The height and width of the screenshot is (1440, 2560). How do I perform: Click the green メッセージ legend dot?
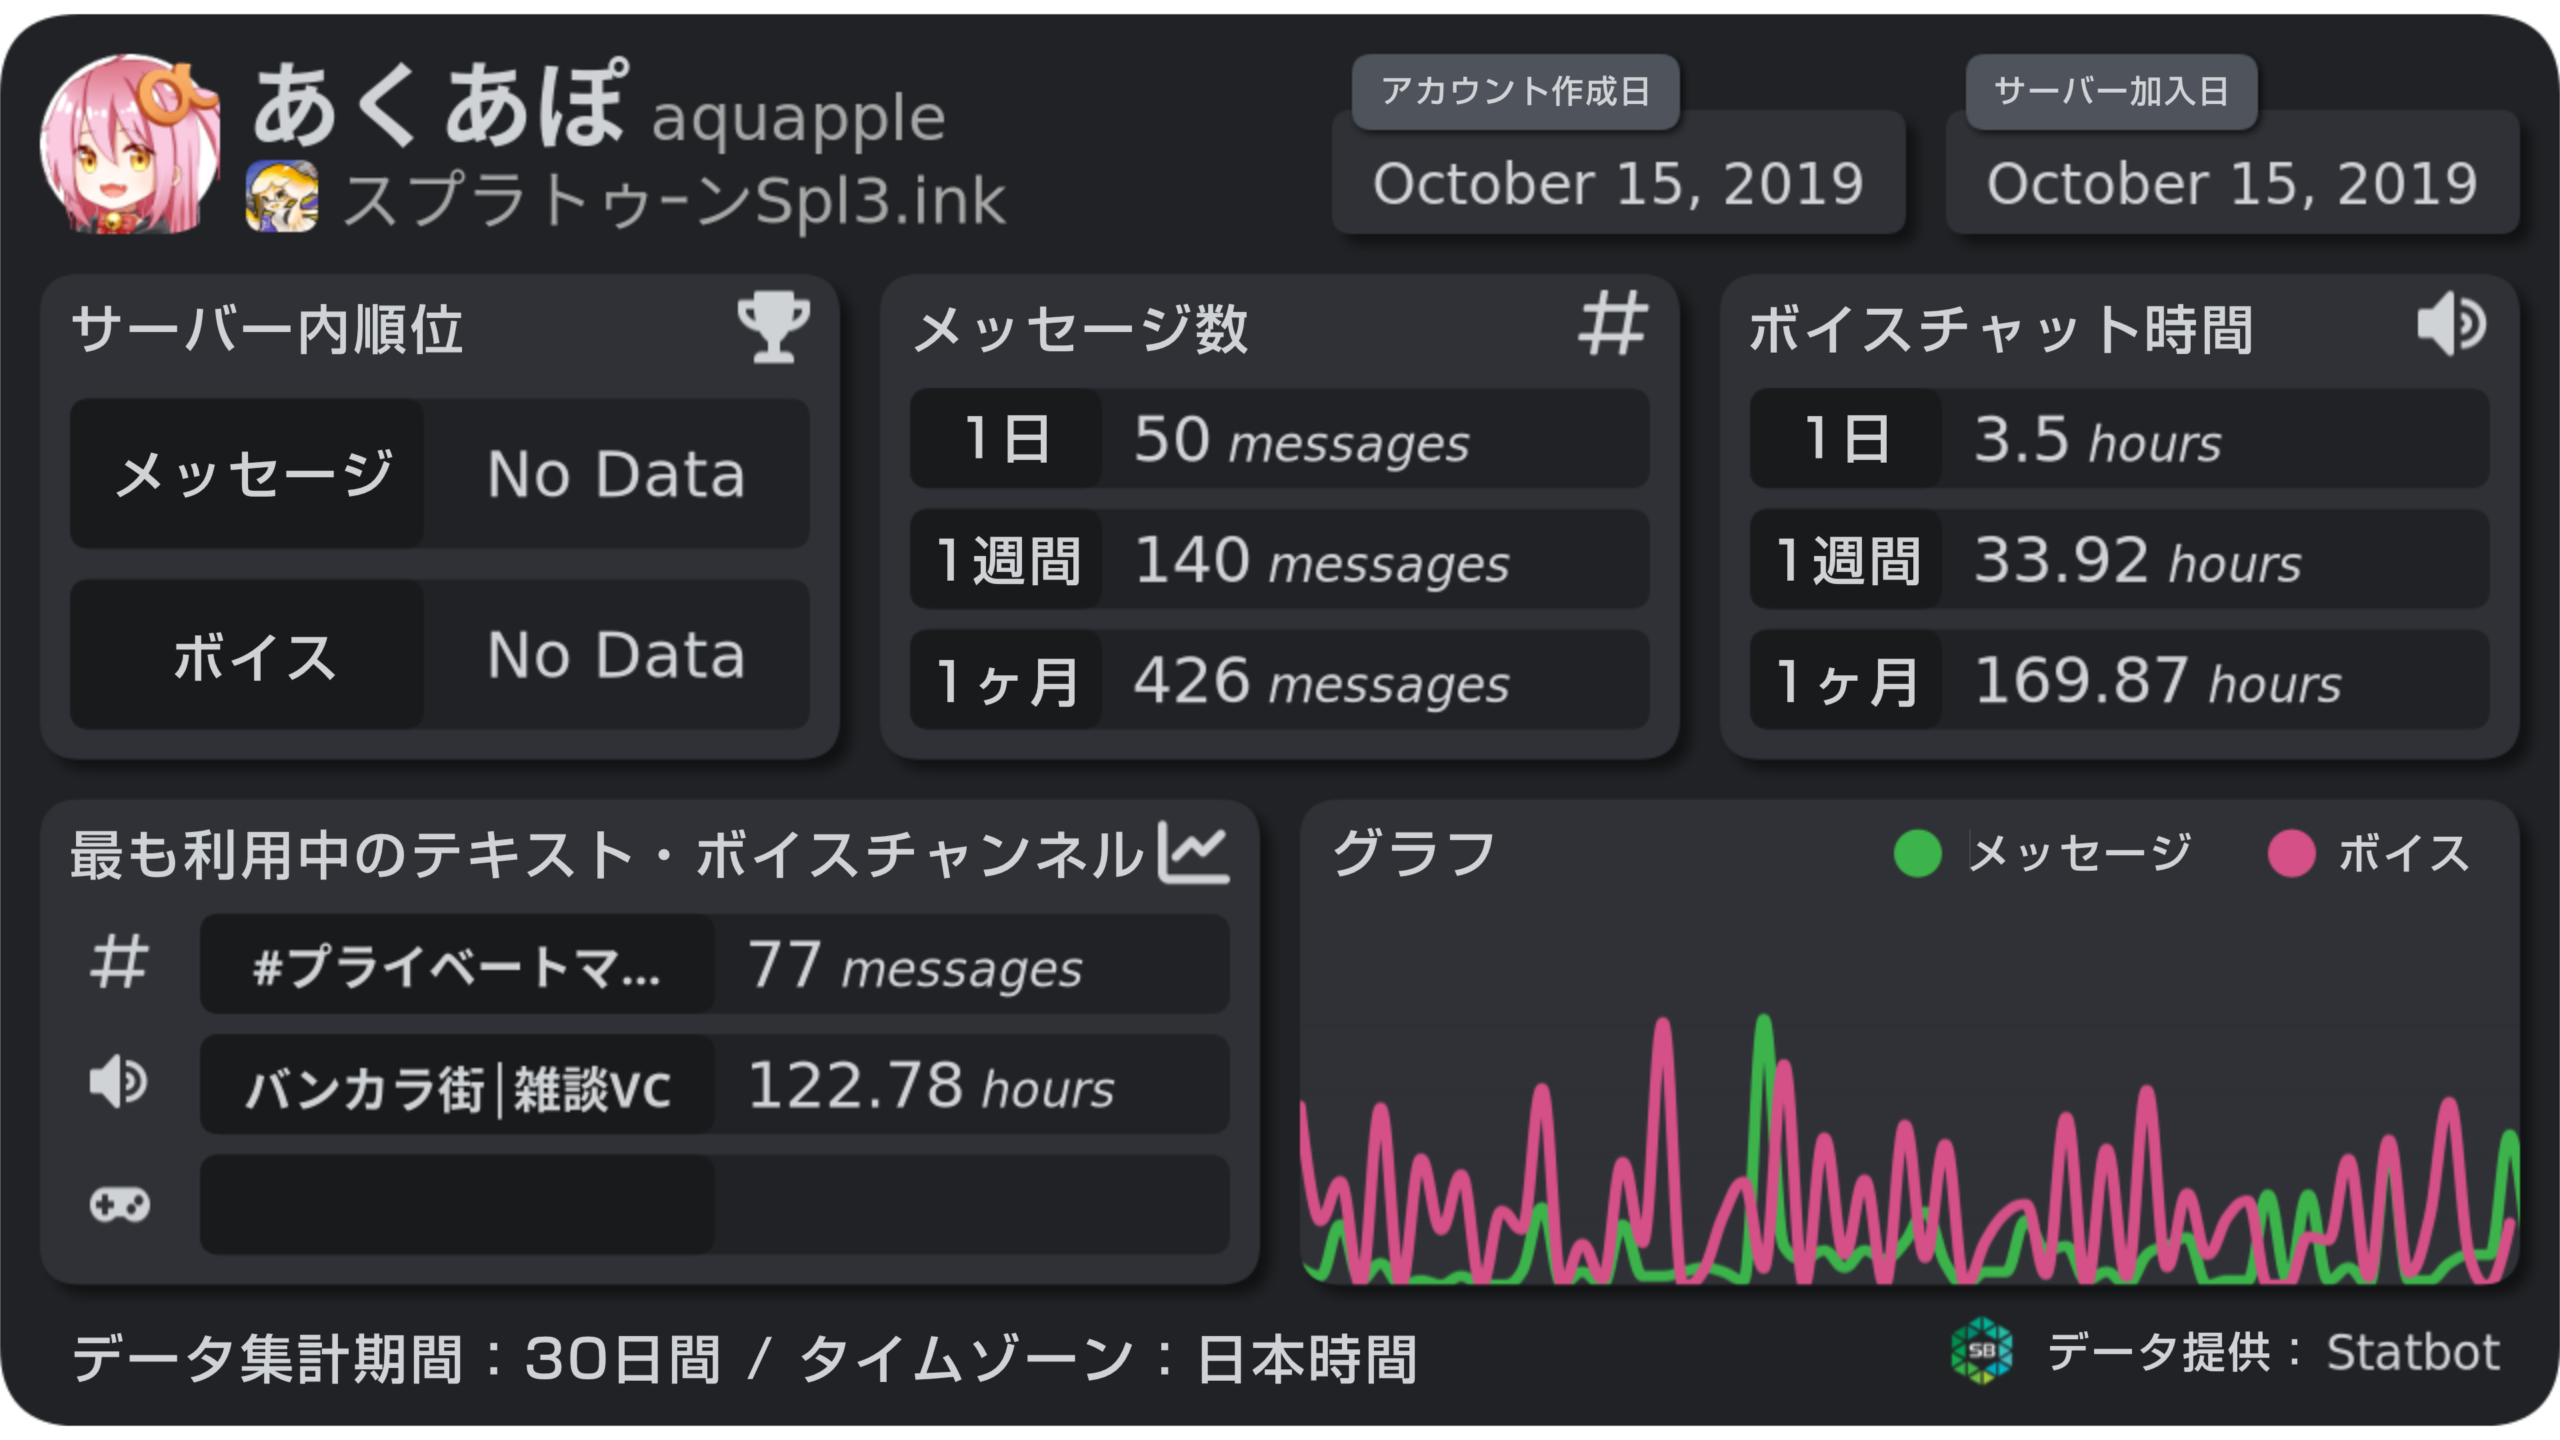1917,854
